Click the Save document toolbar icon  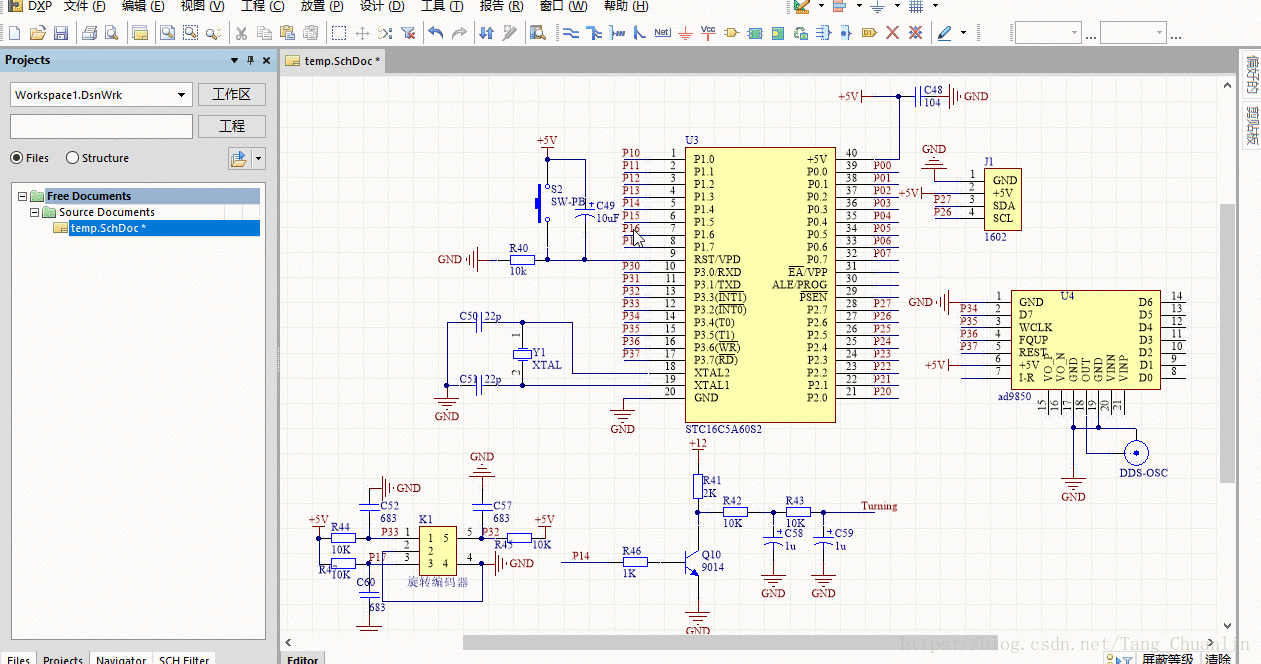pos(61,33)
